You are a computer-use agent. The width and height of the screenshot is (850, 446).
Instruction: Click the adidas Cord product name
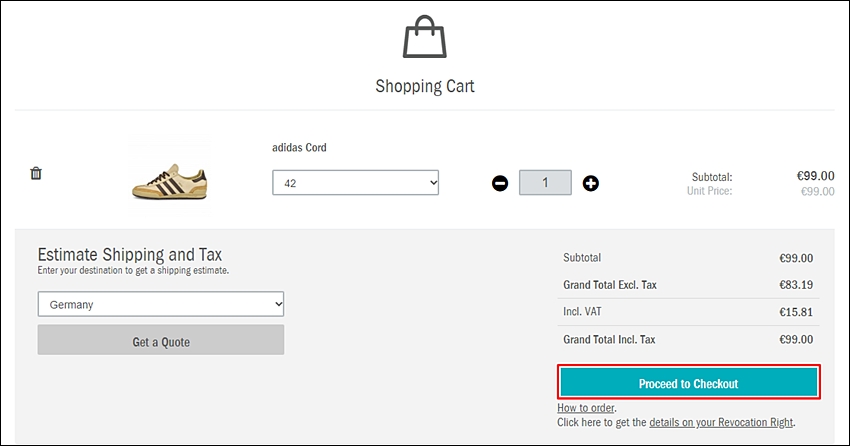coord(299,147)
